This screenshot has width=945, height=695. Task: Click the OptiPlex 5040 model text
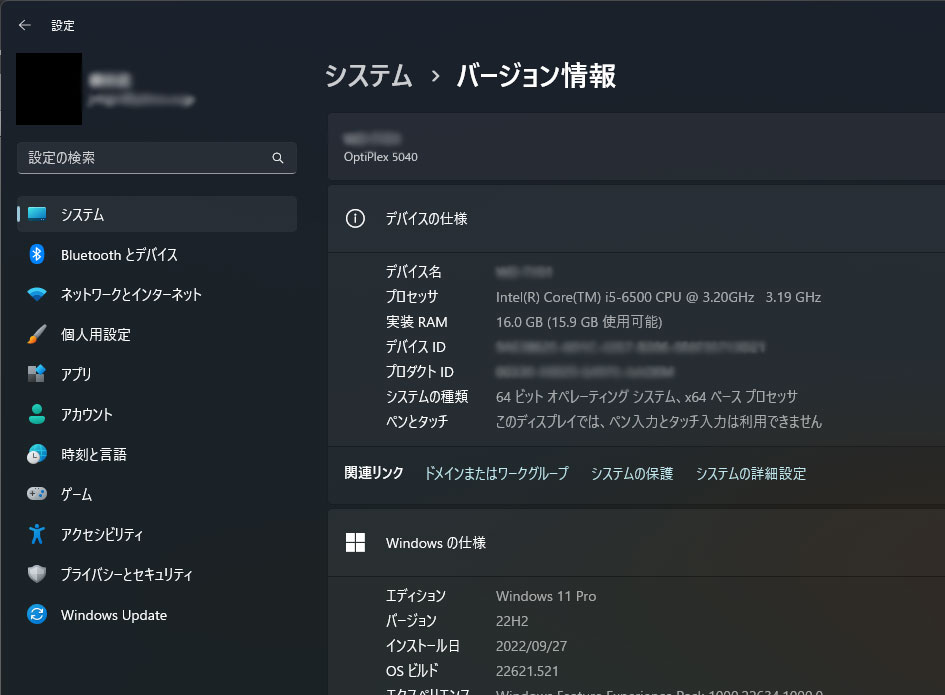point(380,157)
